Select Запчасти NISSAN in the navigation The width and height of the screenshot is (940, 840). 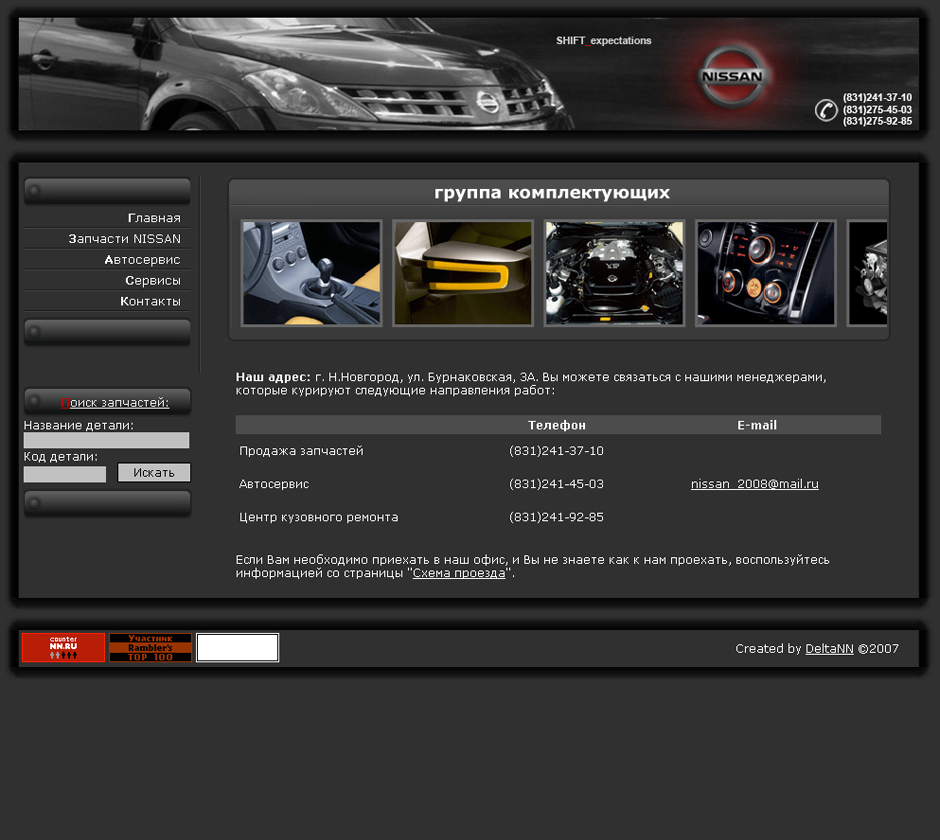tap(125, 238)
